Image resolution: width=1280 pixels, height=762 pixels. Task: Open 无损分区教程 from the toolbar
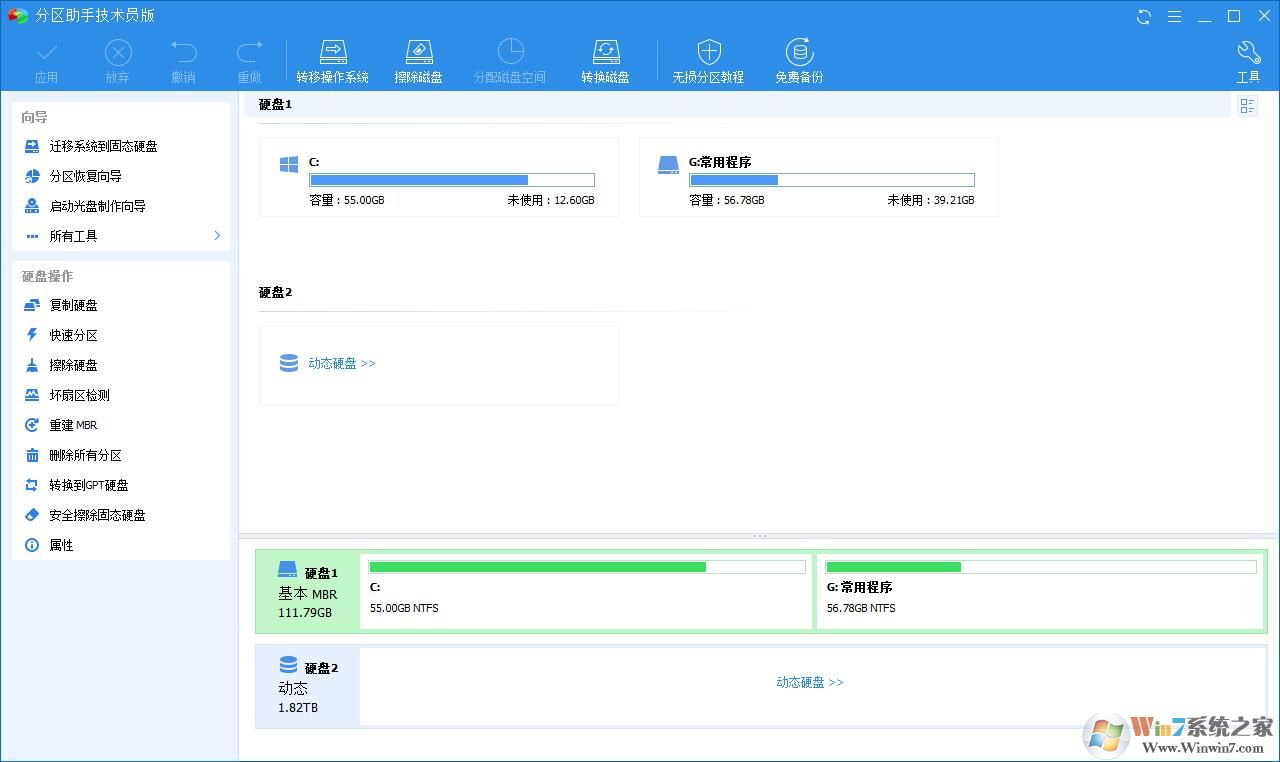(708, 58)
